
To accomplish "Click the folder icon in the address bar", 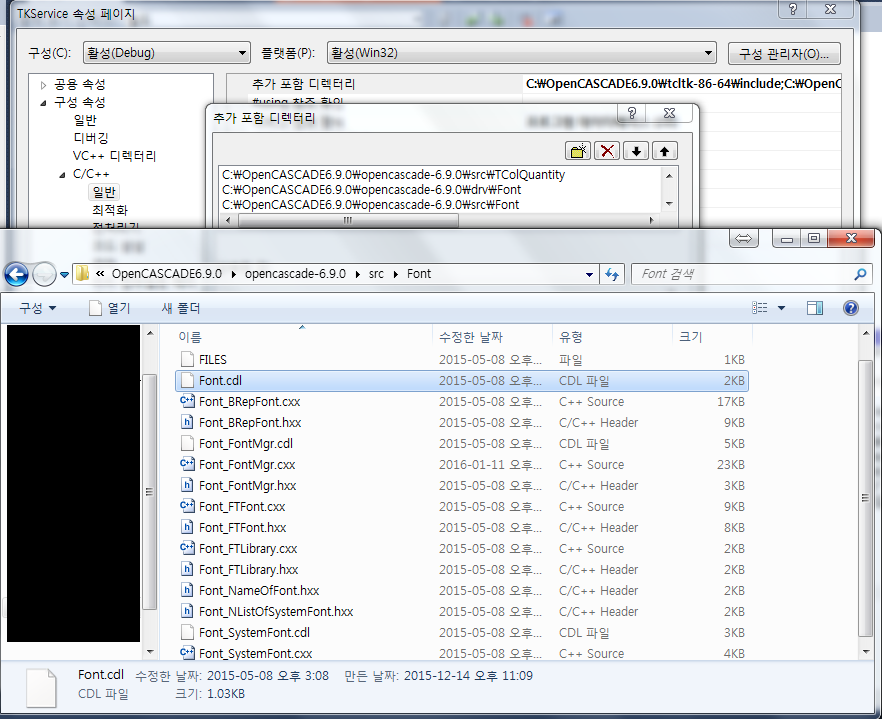I will (82, 274).
